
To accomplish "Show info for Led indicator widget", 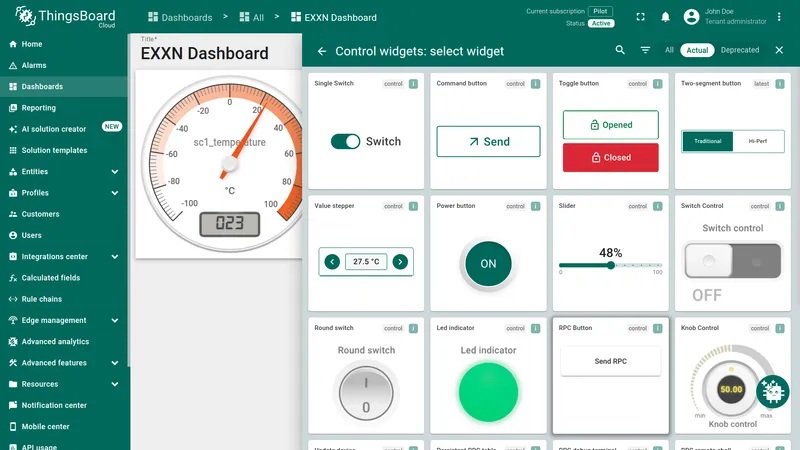I will pyautogui.click(x=535, y=329).
